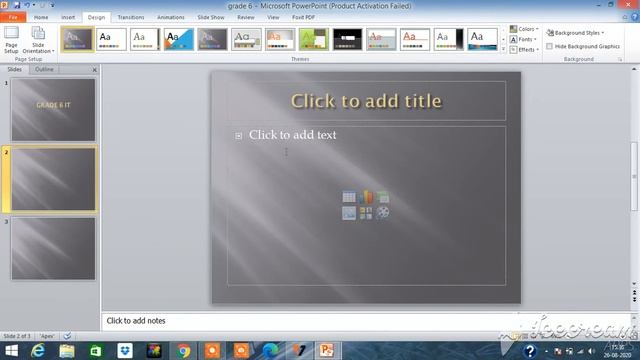
Task: Open File Explorer from the taskbar
Action: click(67, 351)
